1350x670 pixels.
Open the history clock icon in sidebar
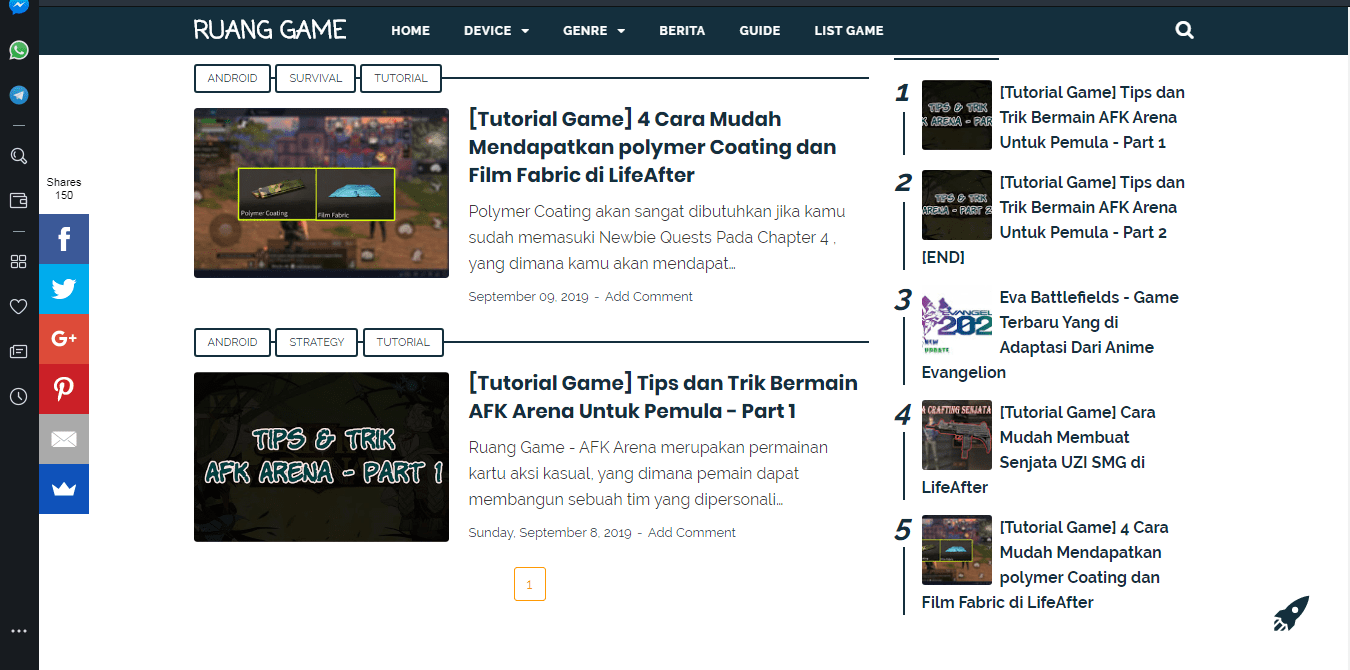[18, 396]
